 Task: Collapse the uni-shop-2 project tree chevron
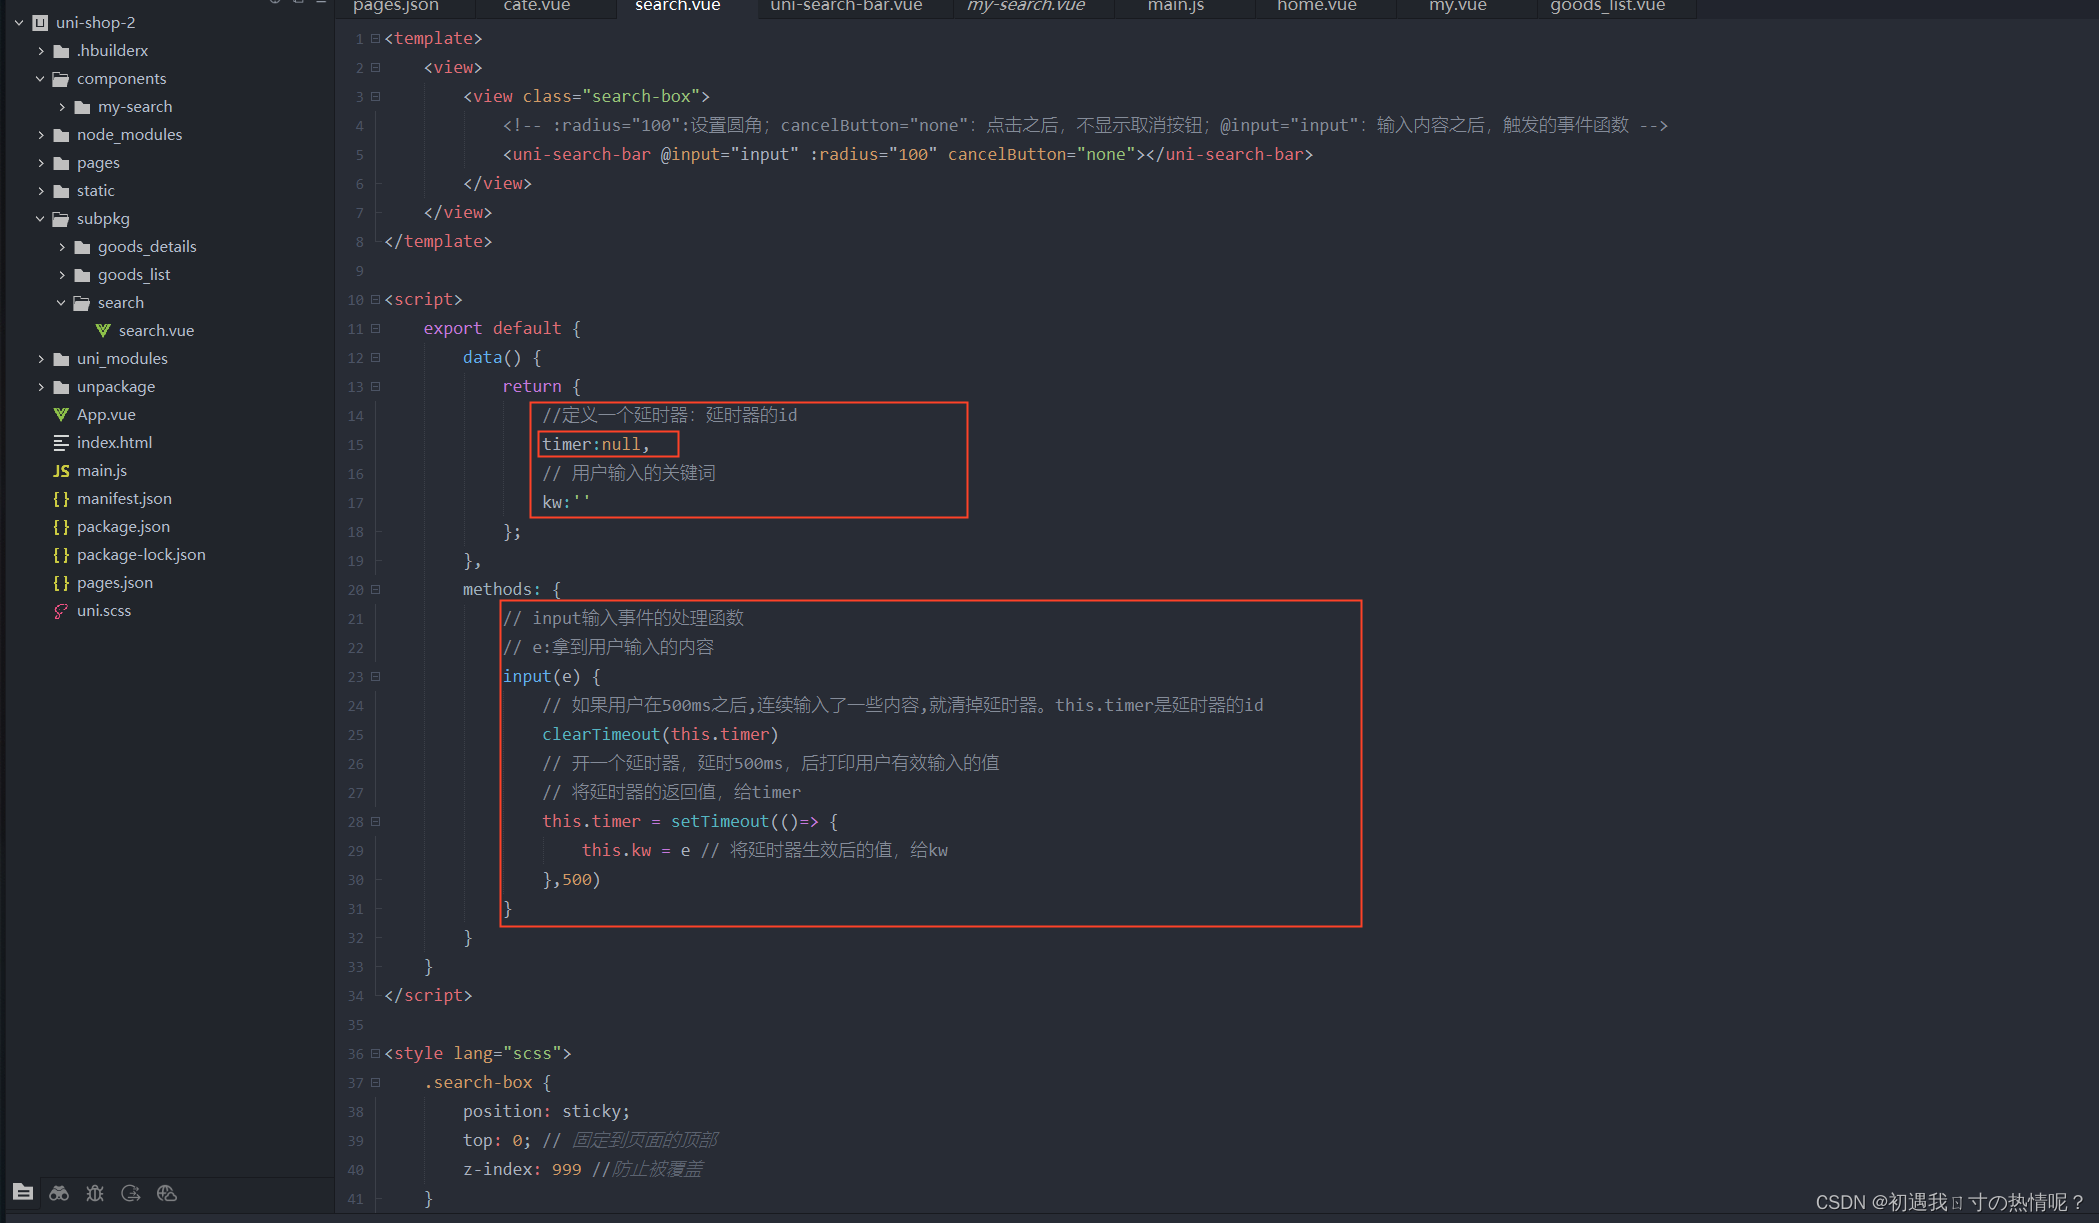19,22
